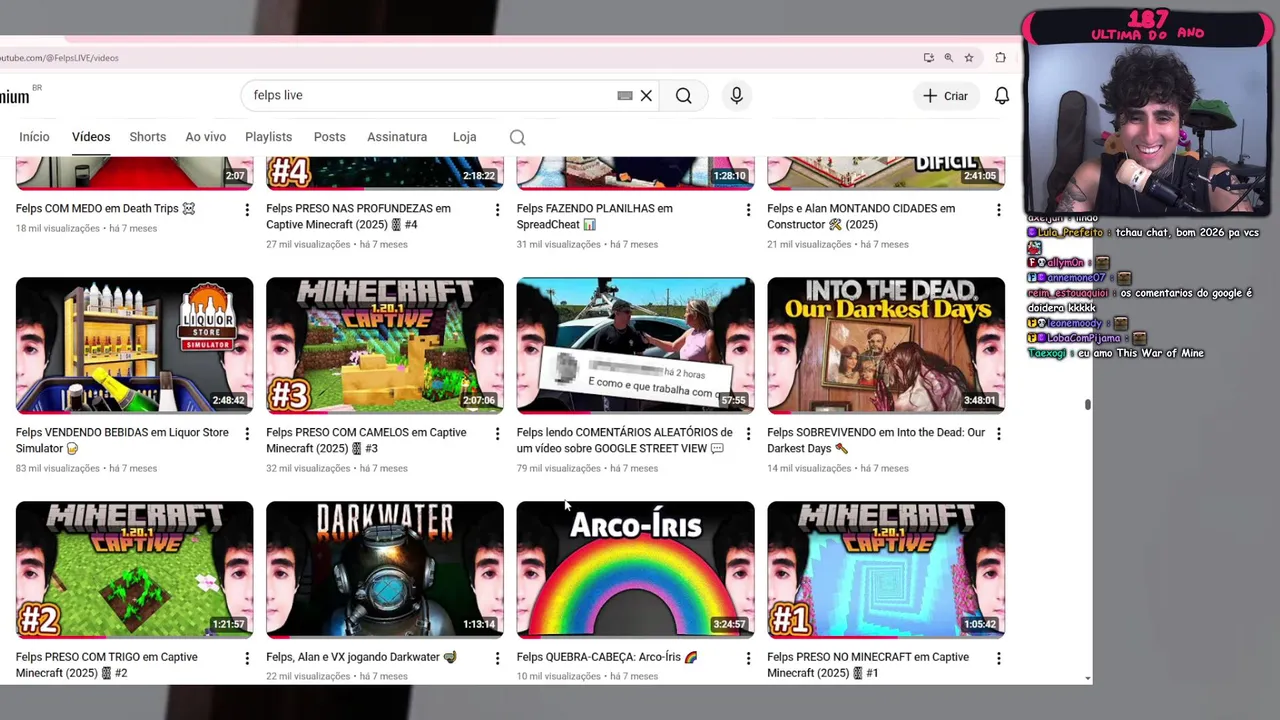The image size is (1280, 720).
Task: Open browser extensions puzzle icon
Action: pyautogui.click(x=1000, y=58)
